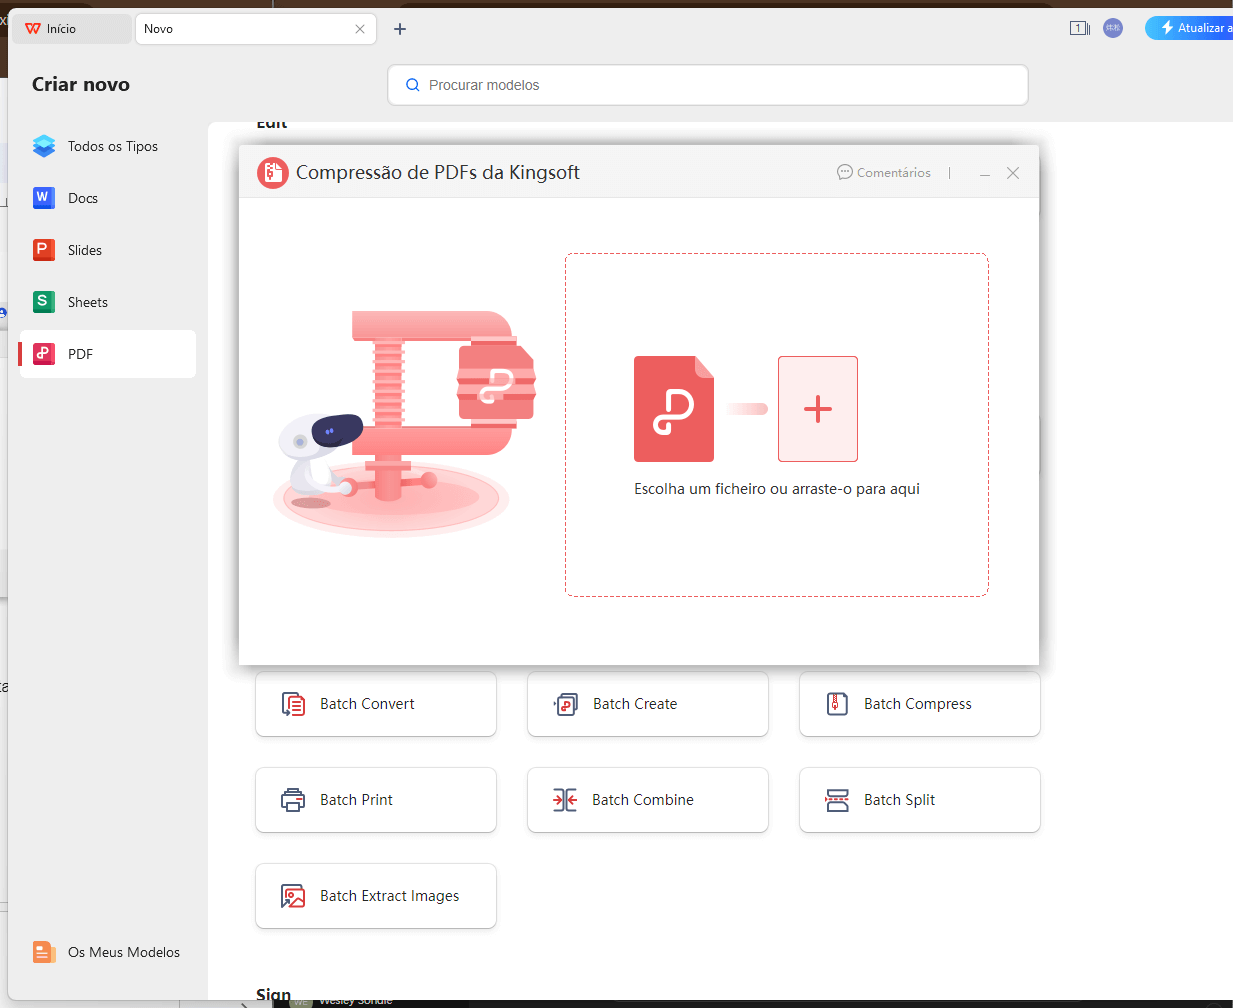The width and height of the screenshot is (1233, 1008).
Task: Open Batch Combine tool
Action: click(x=648, y=800)
